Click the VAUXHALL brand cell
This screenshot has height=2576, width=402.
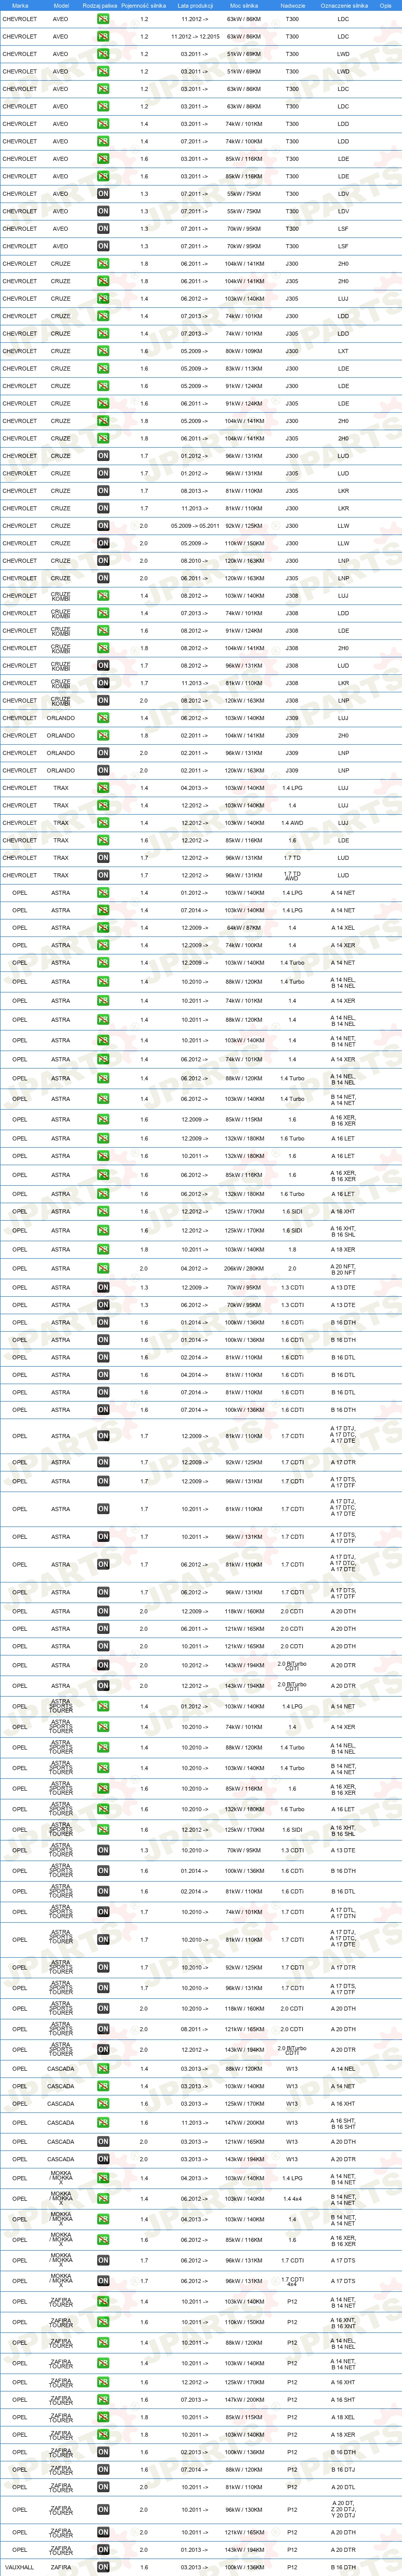(19, 2567)
